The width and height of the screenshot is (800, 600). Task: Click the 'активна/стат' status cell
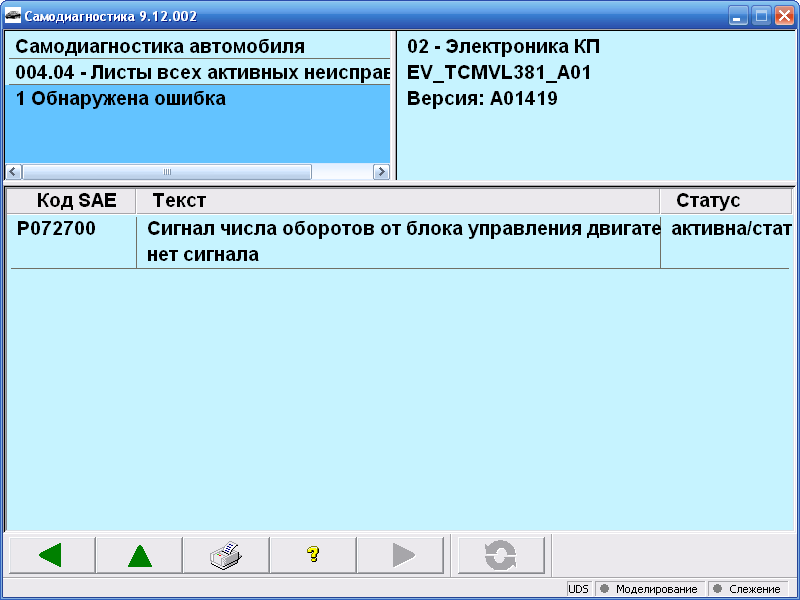pyautogui.click(x=731, y=229)
